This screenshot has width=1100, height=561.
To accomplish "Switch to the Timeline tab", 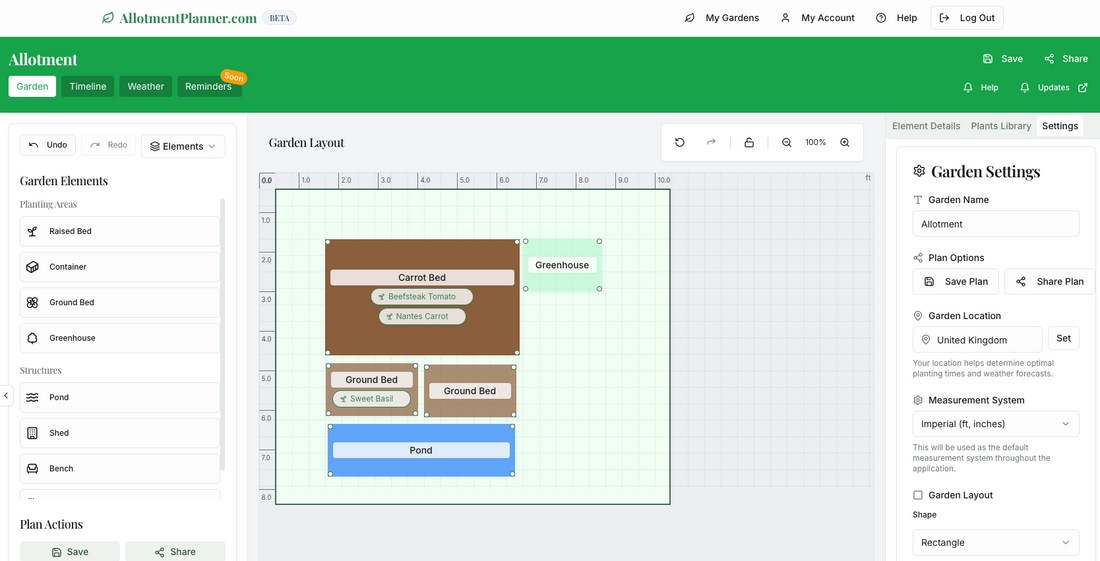I will (88, 87).
